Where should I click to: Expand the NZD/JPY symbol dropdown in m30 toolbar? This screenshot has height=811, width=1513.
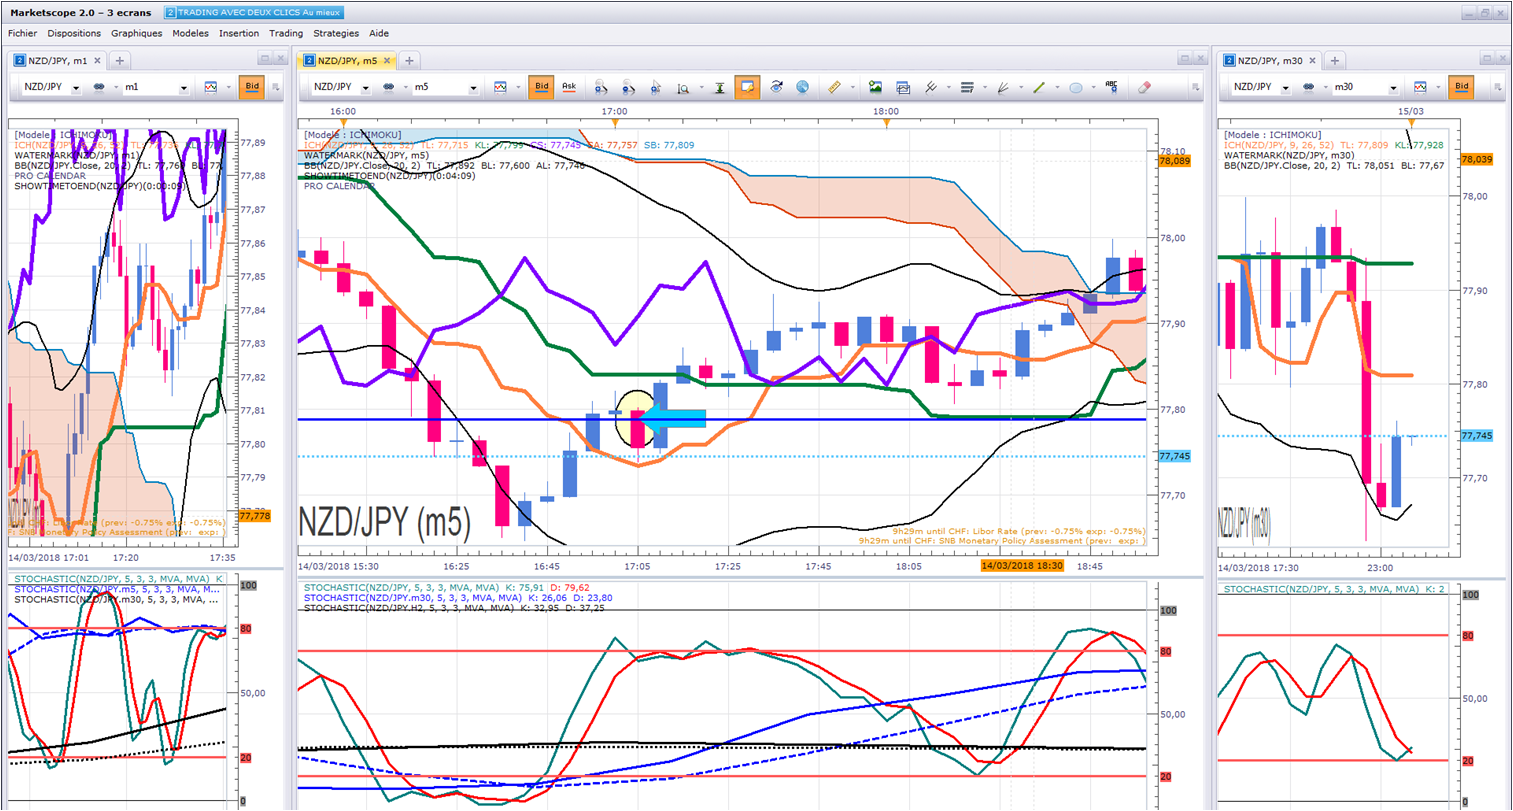pos(1286,88)
